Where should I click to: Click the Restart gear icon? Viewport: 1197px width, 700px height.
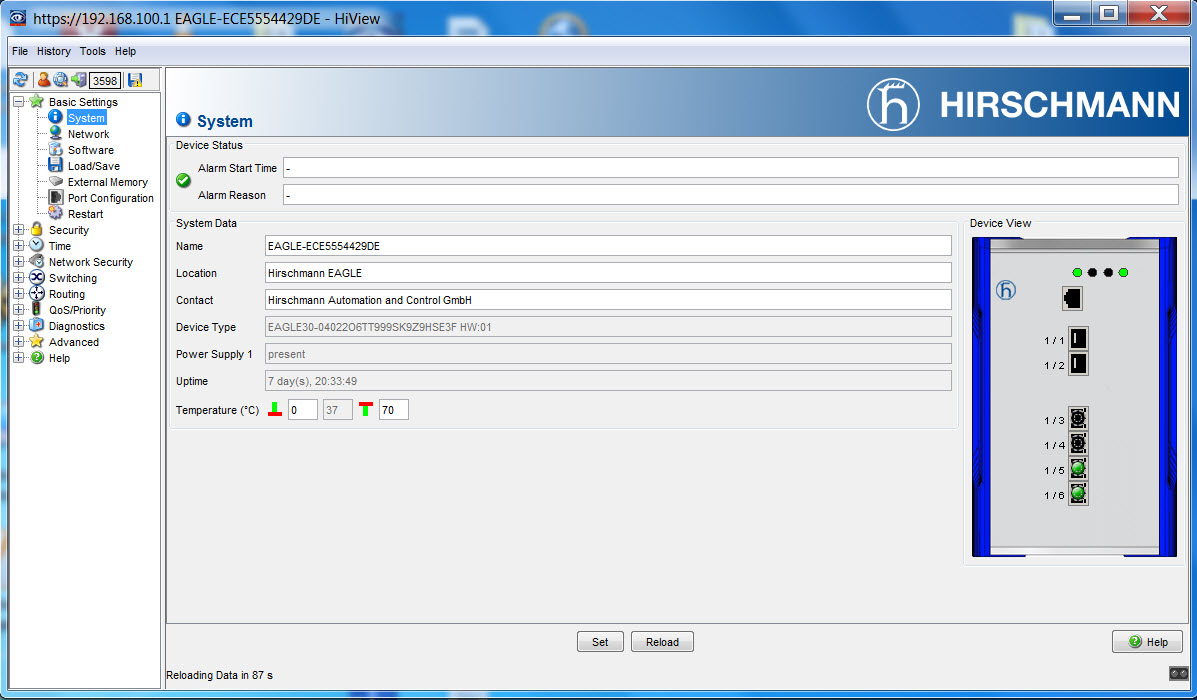click(x=56, y=213)
